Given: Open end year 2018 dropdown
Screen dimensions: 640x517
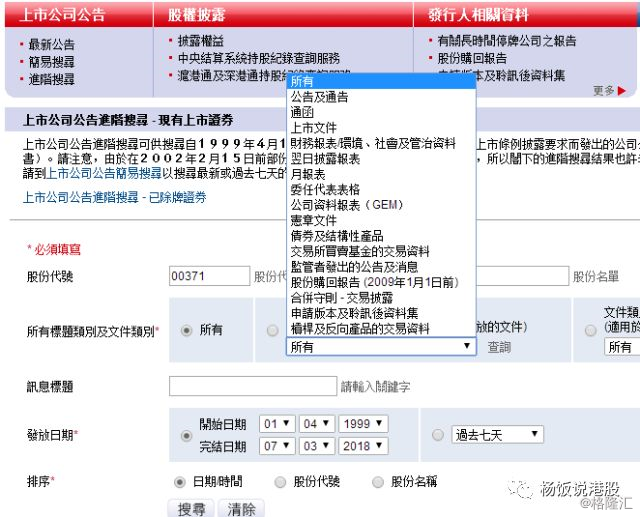Looking at the screenshot, I should pyautogui.click(x=363, y=446).
